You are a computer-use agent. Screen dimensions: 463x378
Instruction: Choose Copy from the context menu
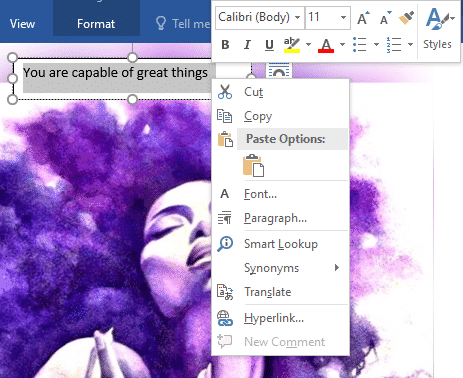click(280, 116)
